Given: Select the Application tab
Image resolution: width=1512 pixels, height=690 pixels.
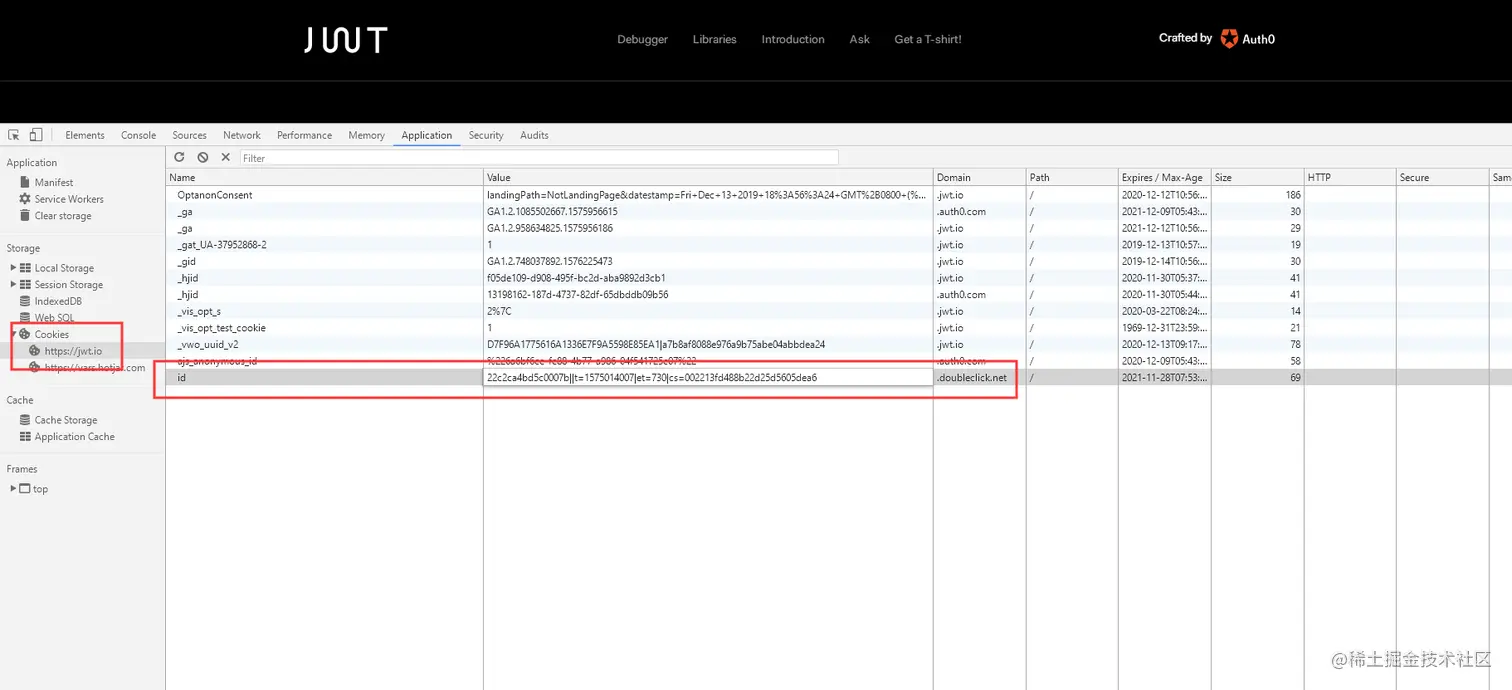Looking at the screenshot, I should click(427, 135).
